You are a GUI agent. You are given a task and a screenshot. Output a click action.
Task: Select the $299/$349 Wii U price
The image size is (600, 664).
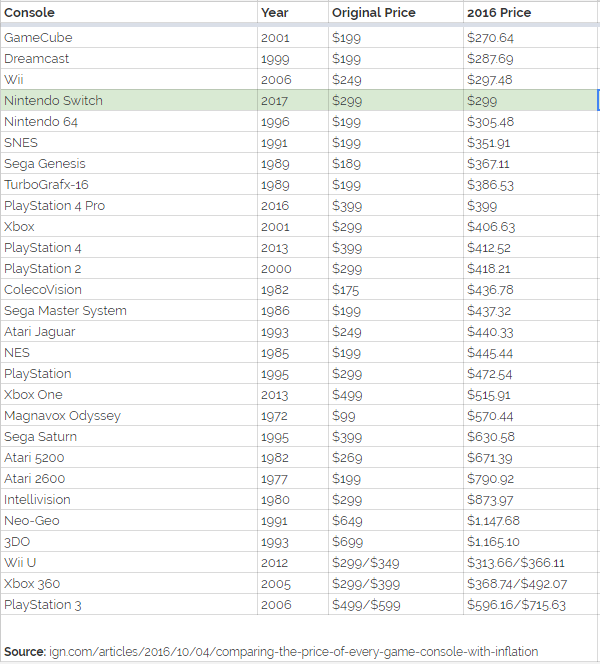[395, 562]
